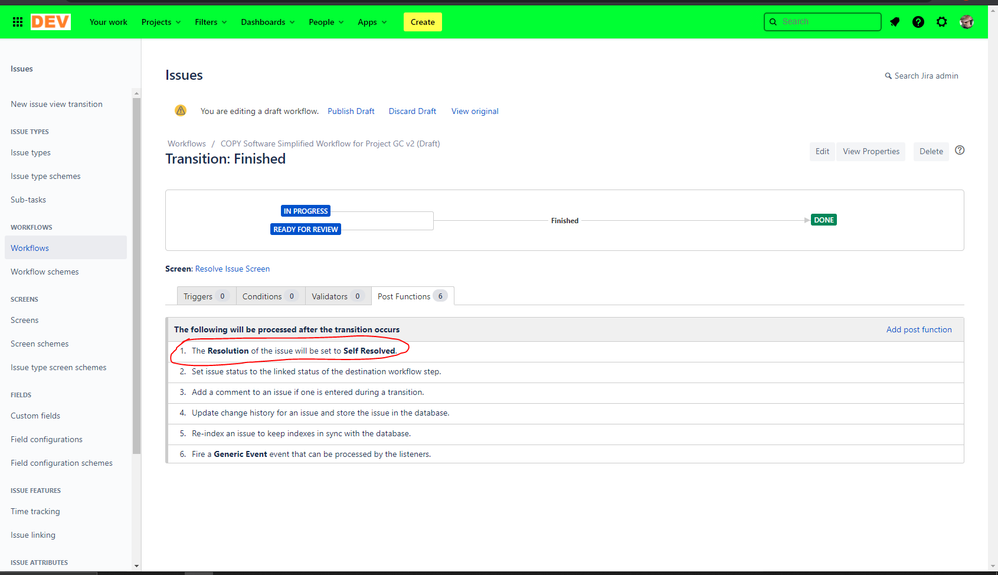This screenshot has height=575, width=998.
Task: Switch to the Conditions tab
Action: tap(270, 296)
